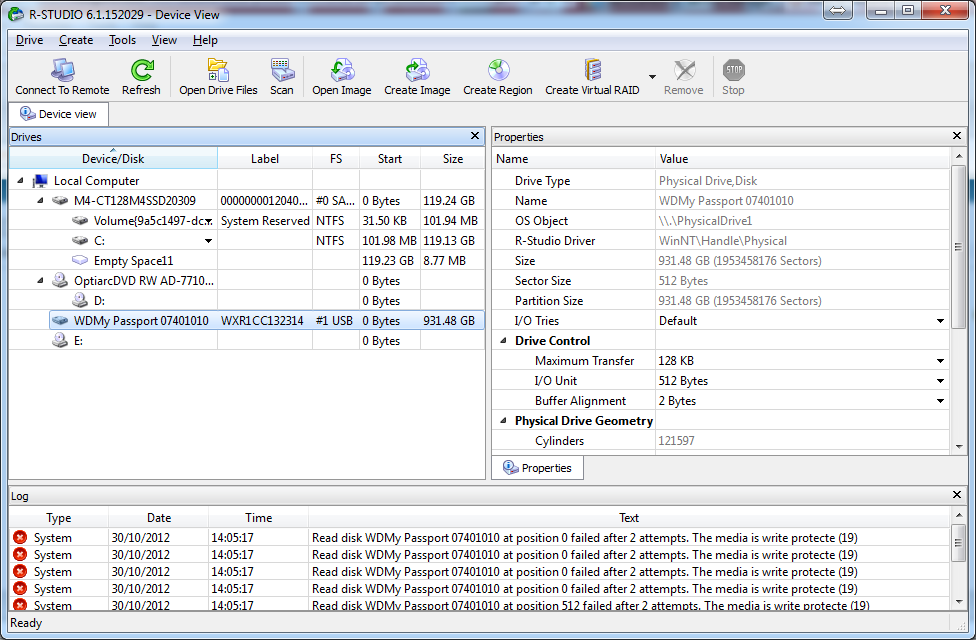Click the Type column header in Log
The image size is (976, 640).
coord(59,517)
